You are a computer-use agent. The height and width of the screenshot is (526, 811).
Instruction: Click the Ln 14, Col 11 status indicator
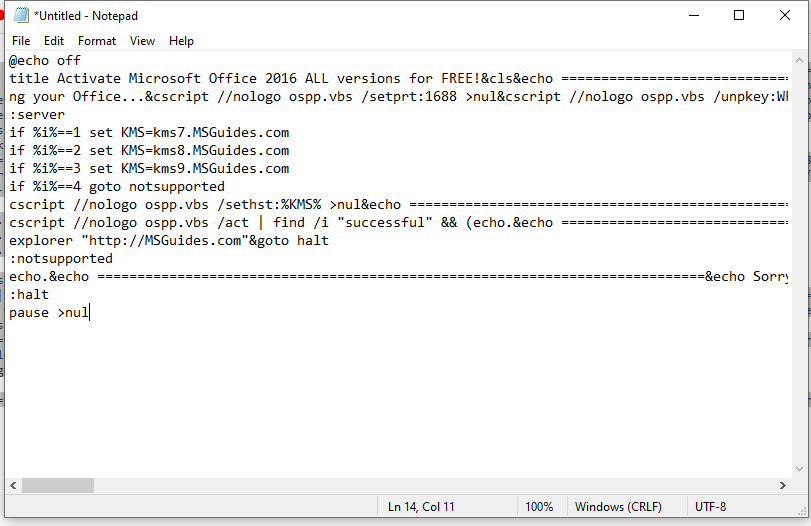tap(421, 507)
